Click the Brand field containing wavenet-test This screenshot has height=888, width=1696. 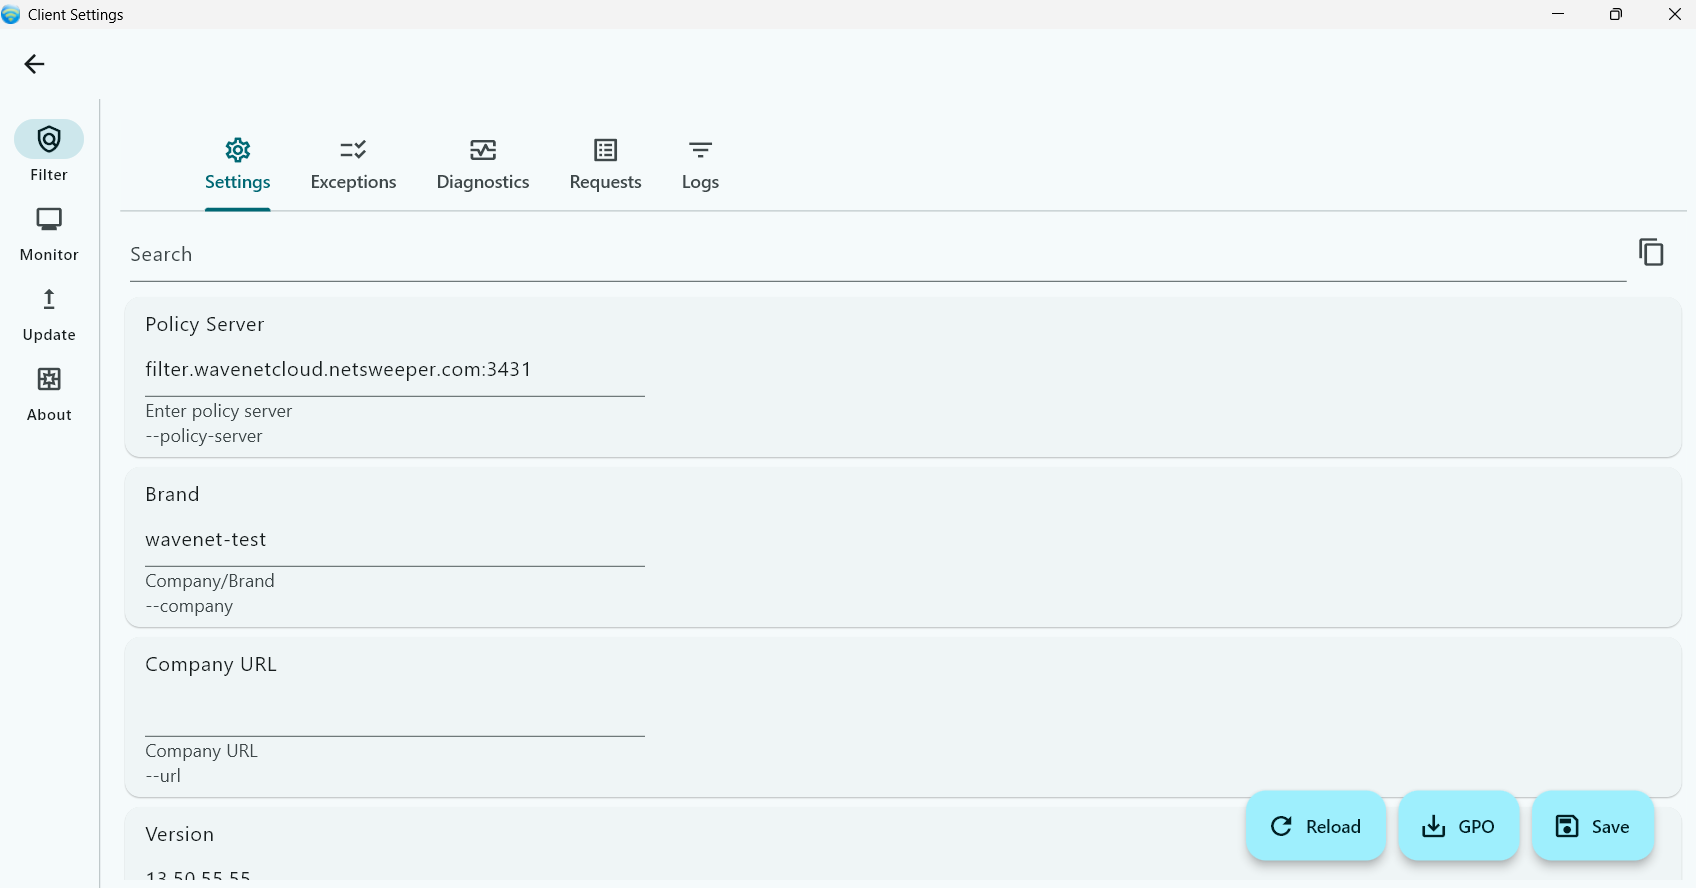point(394,540)
